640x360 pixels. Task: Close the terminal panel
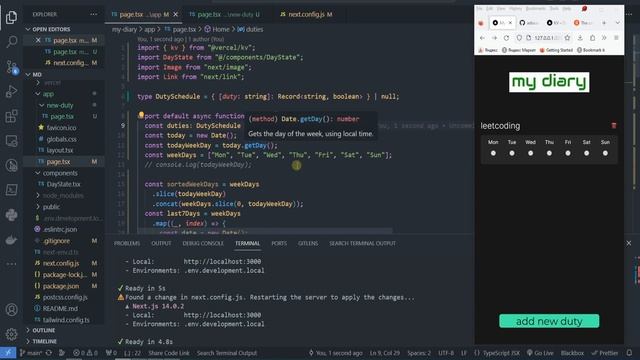(x=629, y=243)
